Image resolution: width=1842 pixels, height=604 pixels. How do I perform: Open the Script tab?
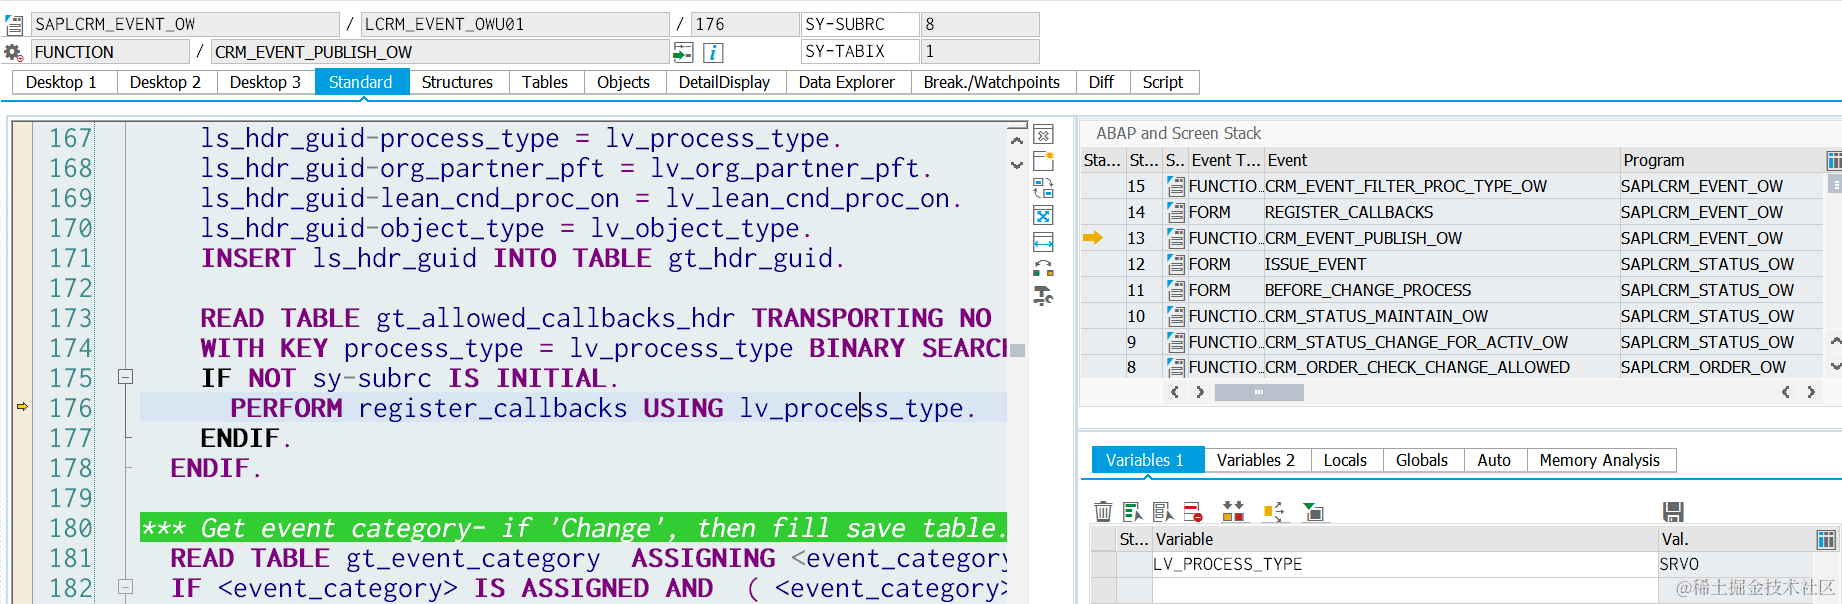coord(1163,82)
